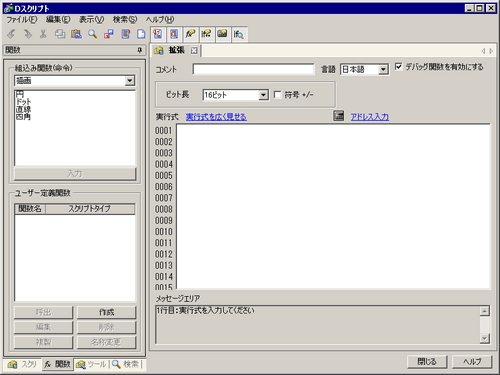Viewport: 500px width, 375px height.
Task: Expand the ビット長 16ビット dropdown
Action: (263, 95)
